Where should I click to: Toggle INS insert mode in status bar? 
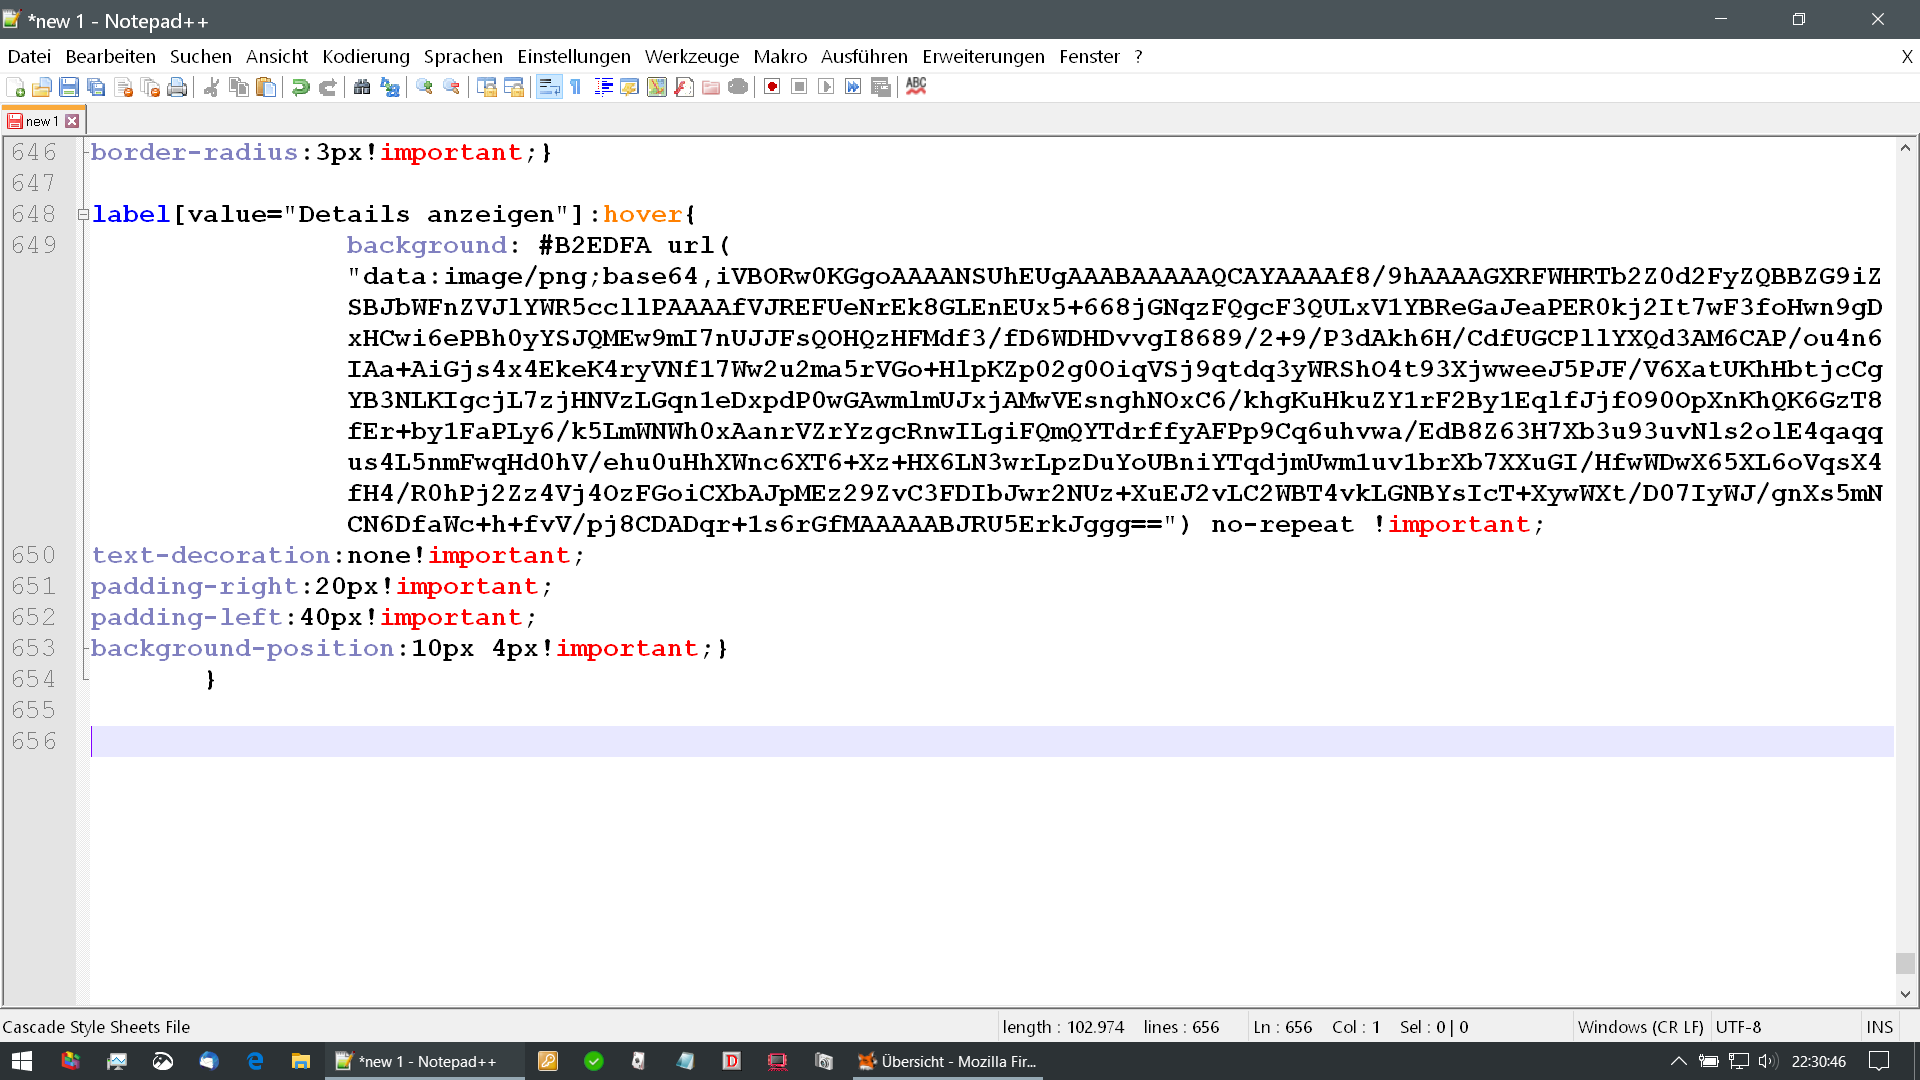1879,1027
